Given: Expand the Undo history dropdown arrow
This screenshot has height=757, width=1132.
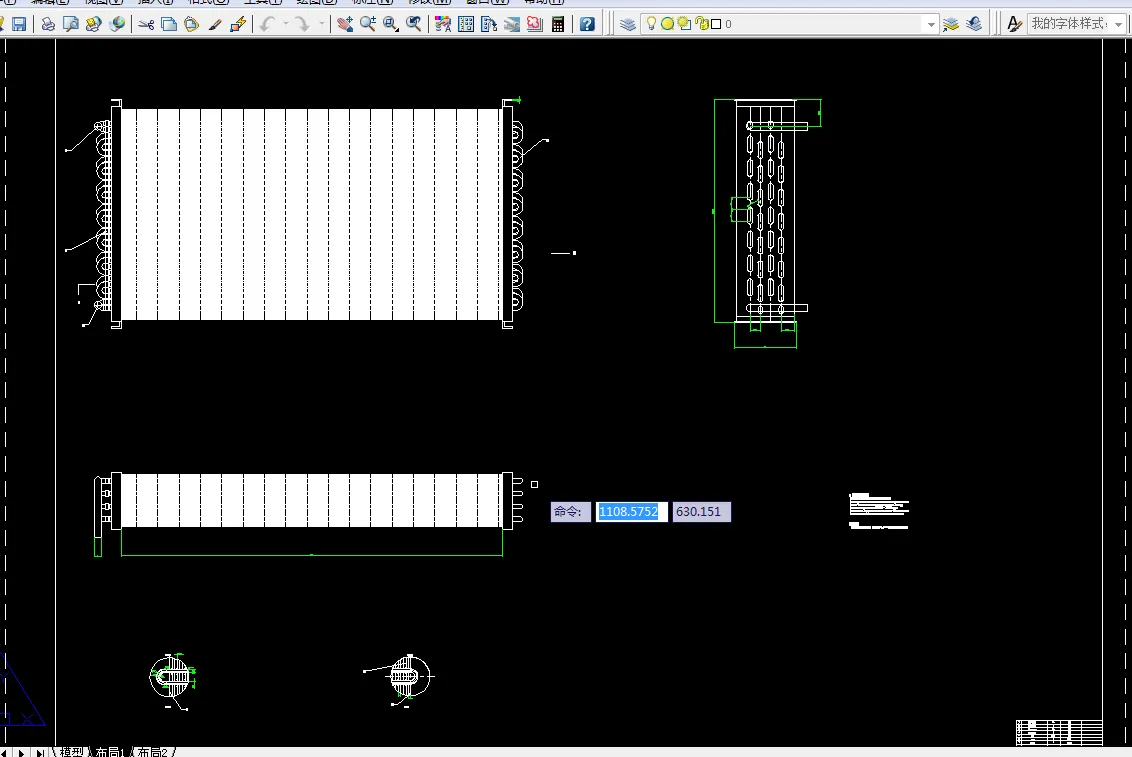Looking at the screenshot, I should 286,24.
